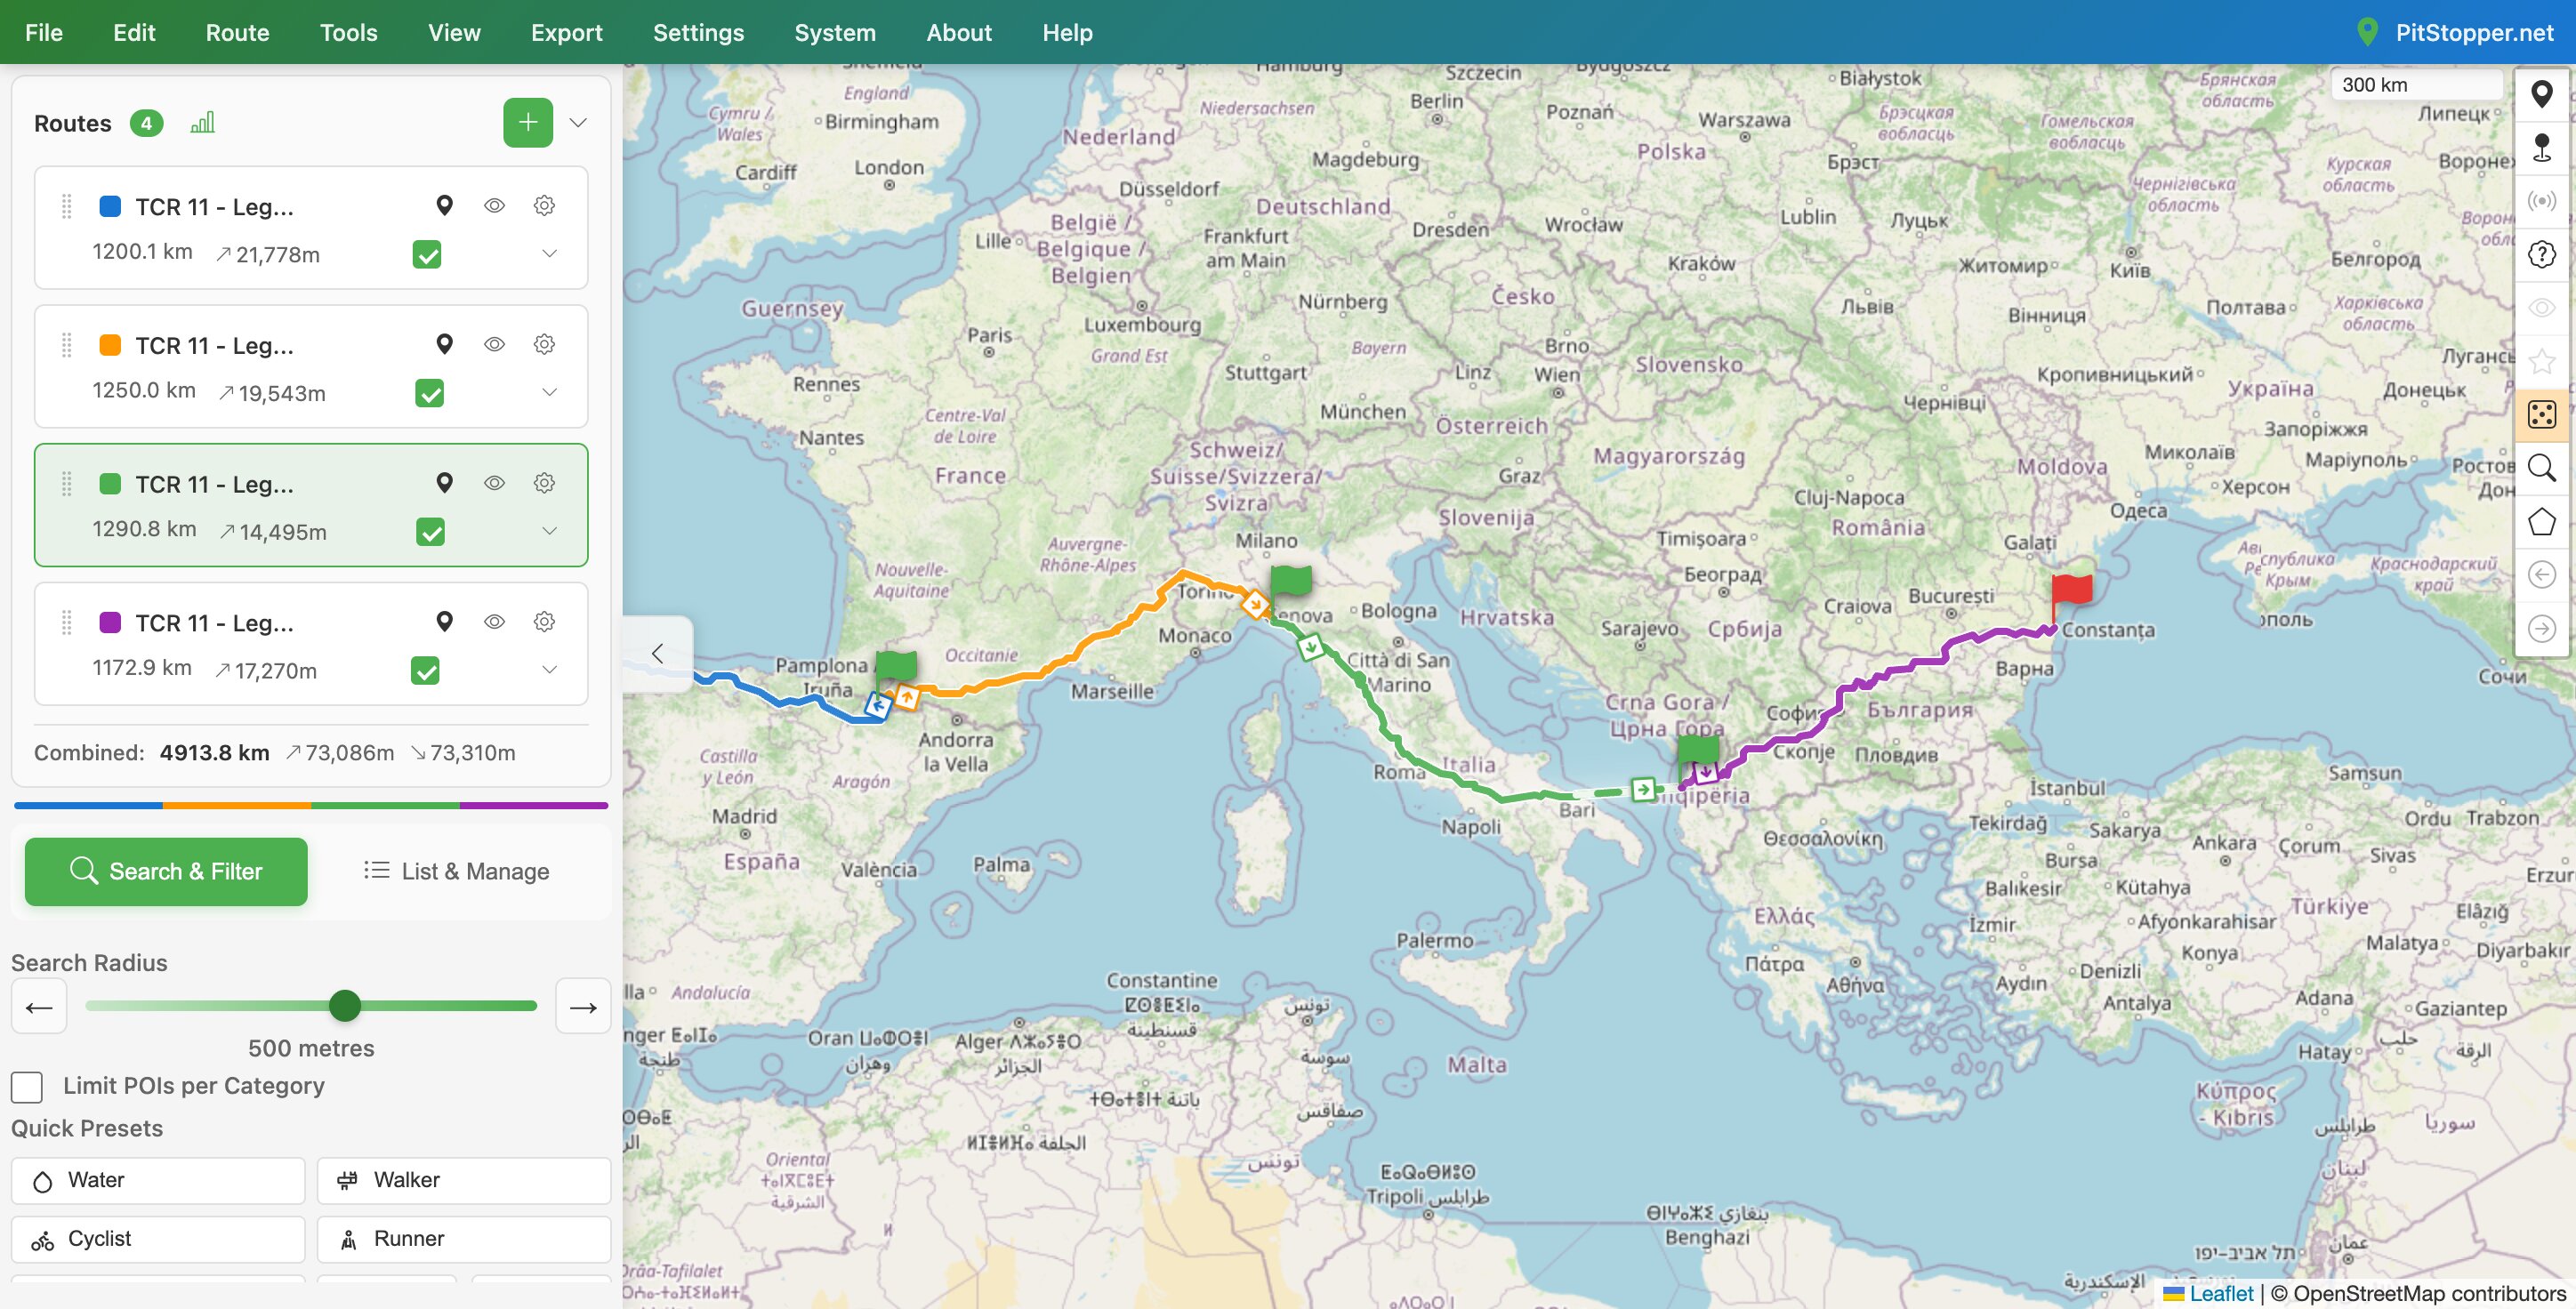
Task: Open the Export menu
Action: click(x=566, y=32)
